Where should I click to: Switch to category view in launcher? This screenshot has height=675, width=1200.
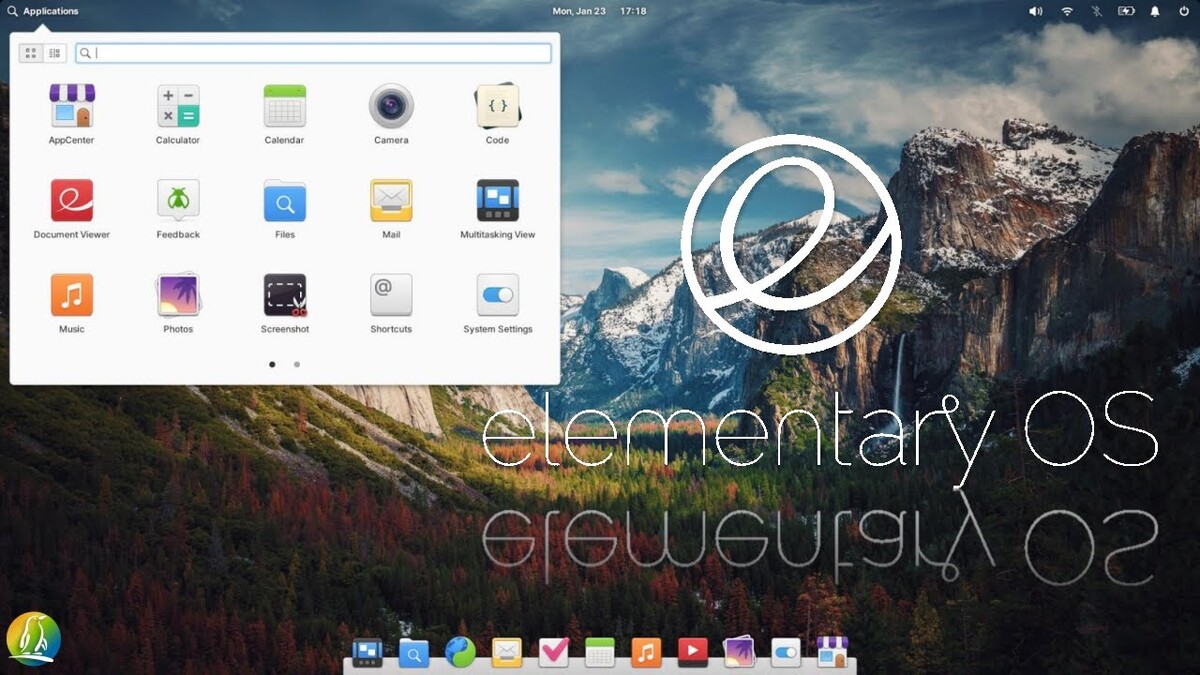click(x=55, y=53)
